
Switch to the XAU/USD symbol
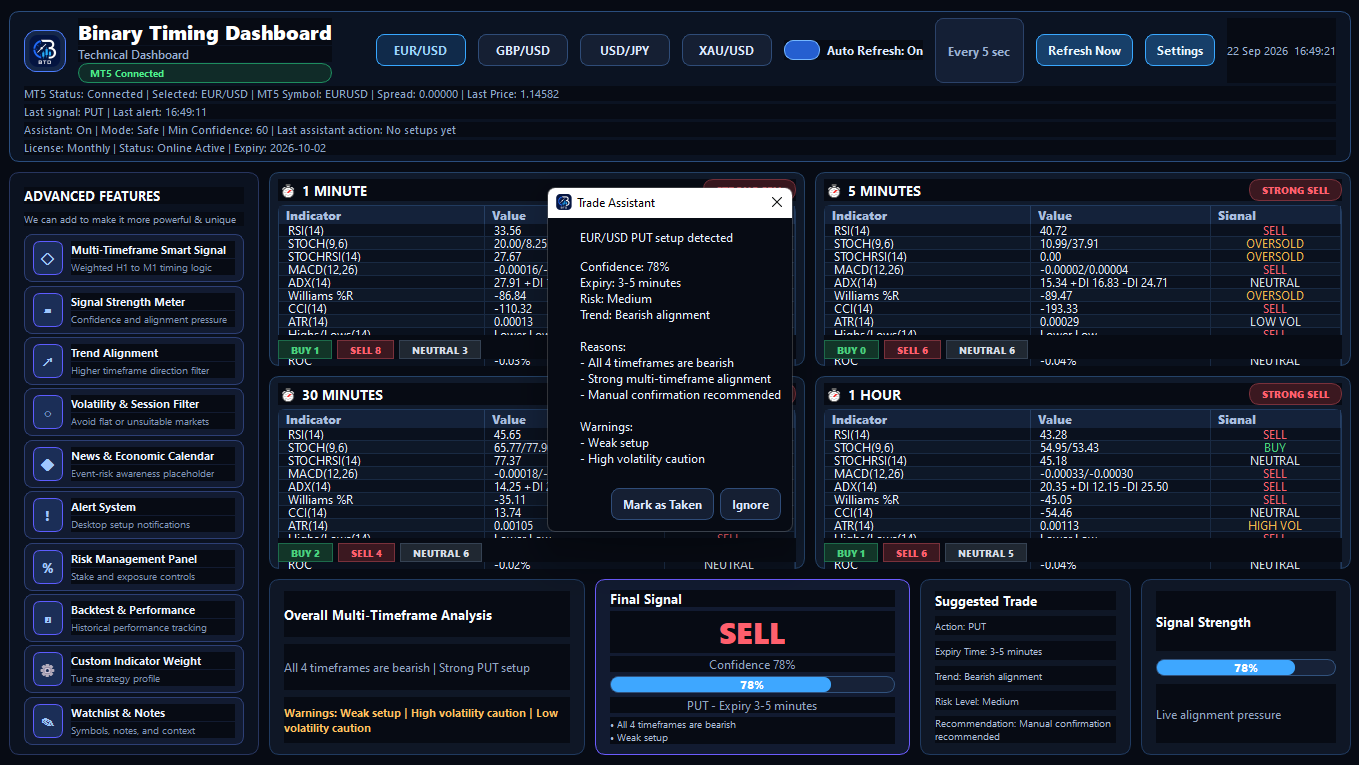[727, 50]
